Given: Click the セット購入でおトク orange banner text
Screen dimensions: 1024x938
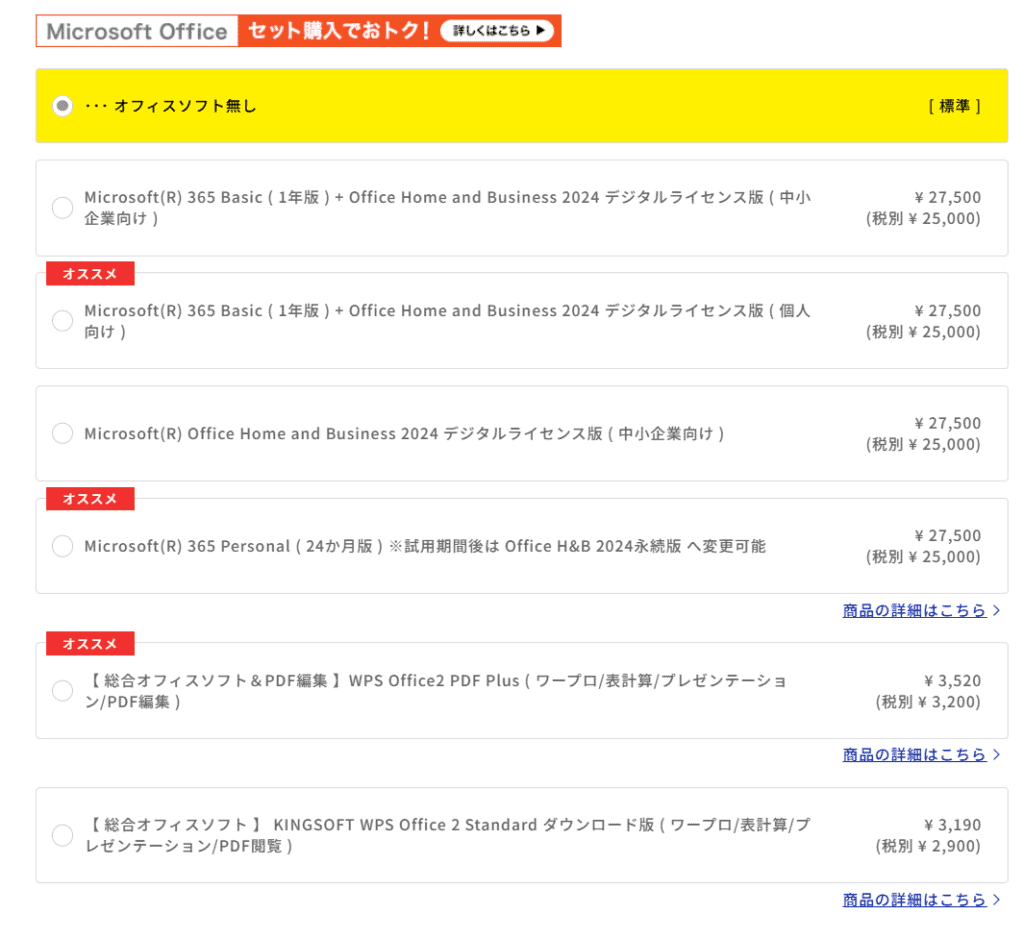Looking at the screenshot, I should (339, 31).
